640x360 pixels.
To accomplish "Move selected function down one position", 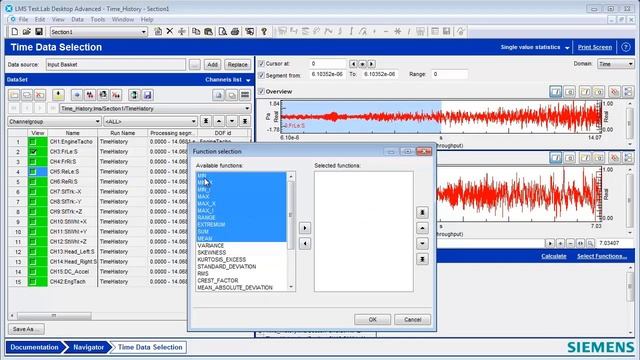I will pos(422,244).
